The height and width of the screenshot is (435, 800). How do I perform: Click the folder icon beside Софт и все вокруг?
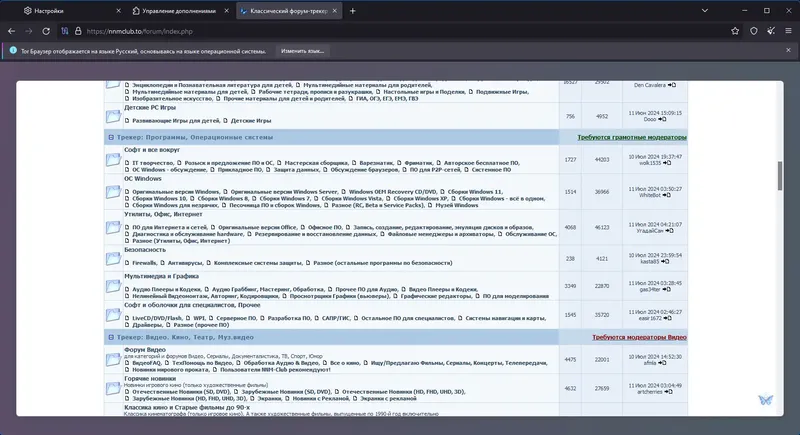[113, 160]
